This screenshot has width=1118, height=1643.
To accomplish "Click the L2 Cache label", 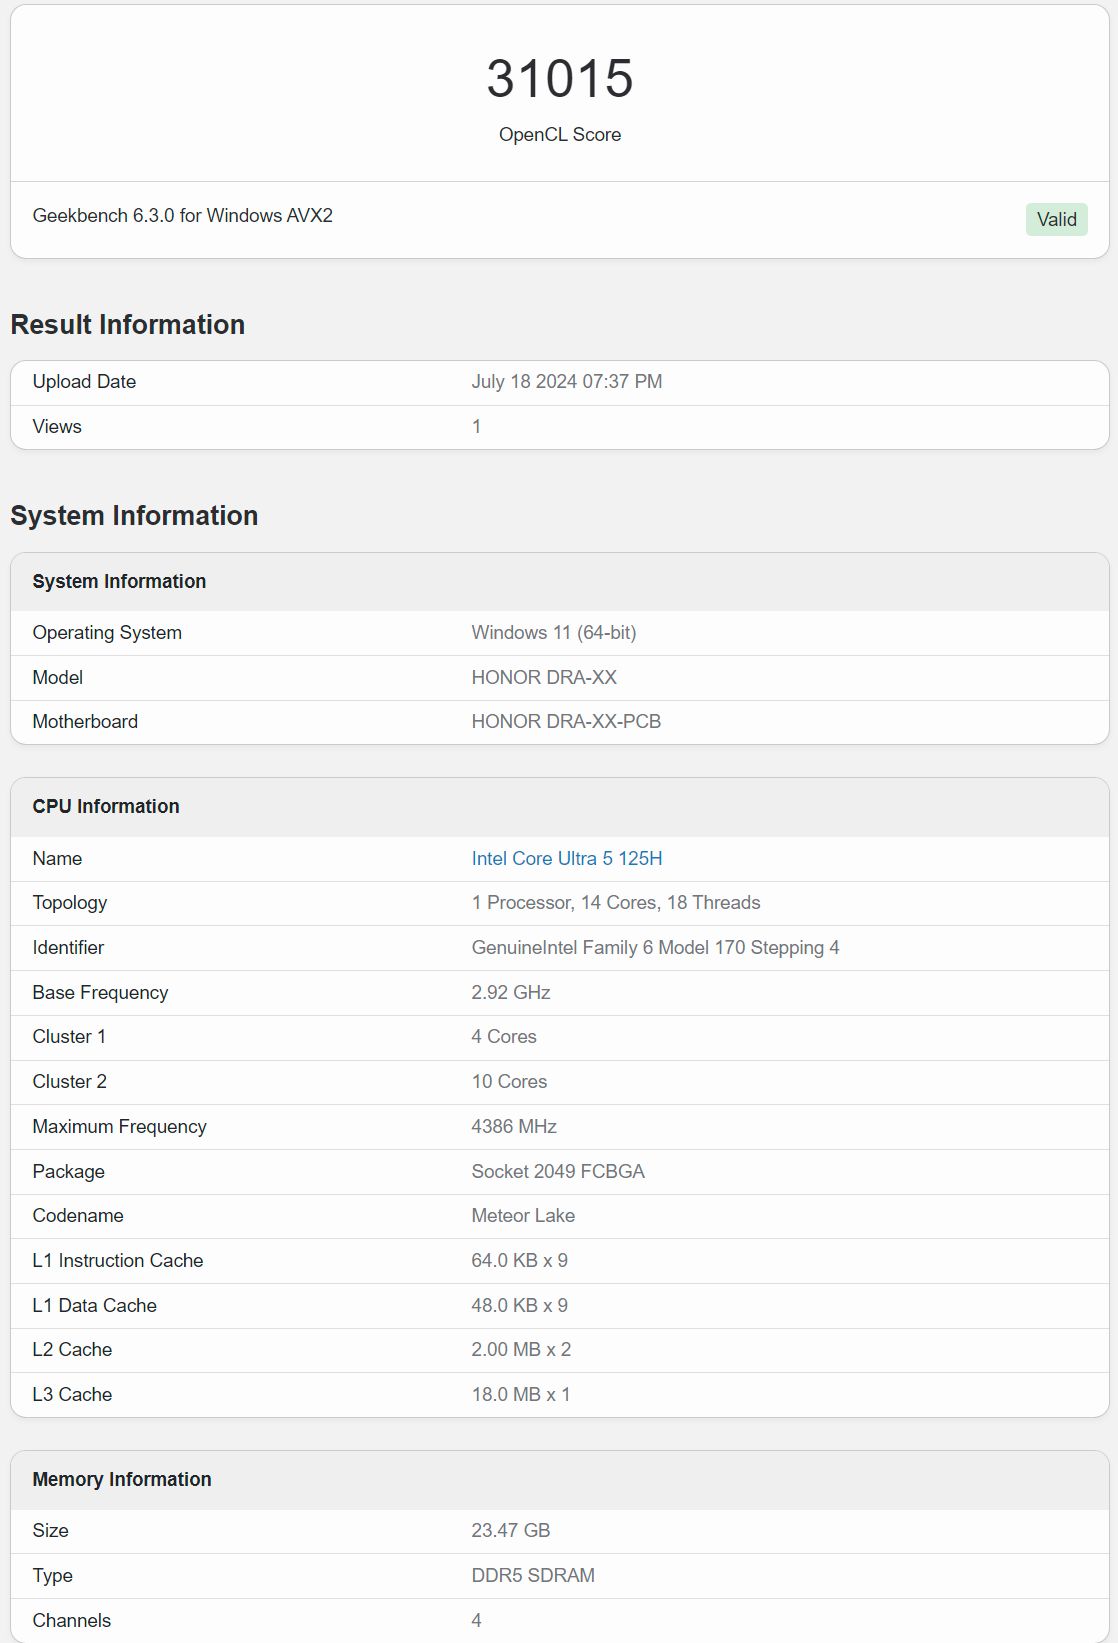I will pos(72,1349).
